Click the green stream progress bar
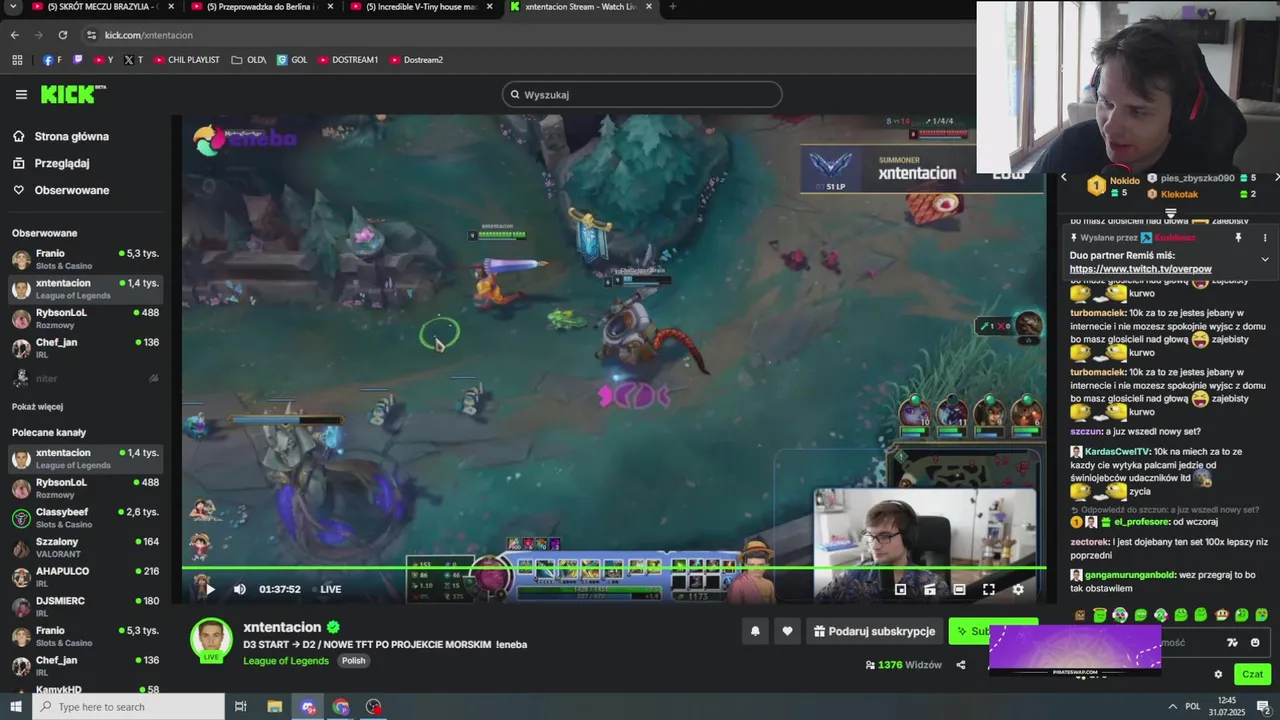Image resolution: width=1280 pixels, height=720 pixels. [x=614, y=568]
